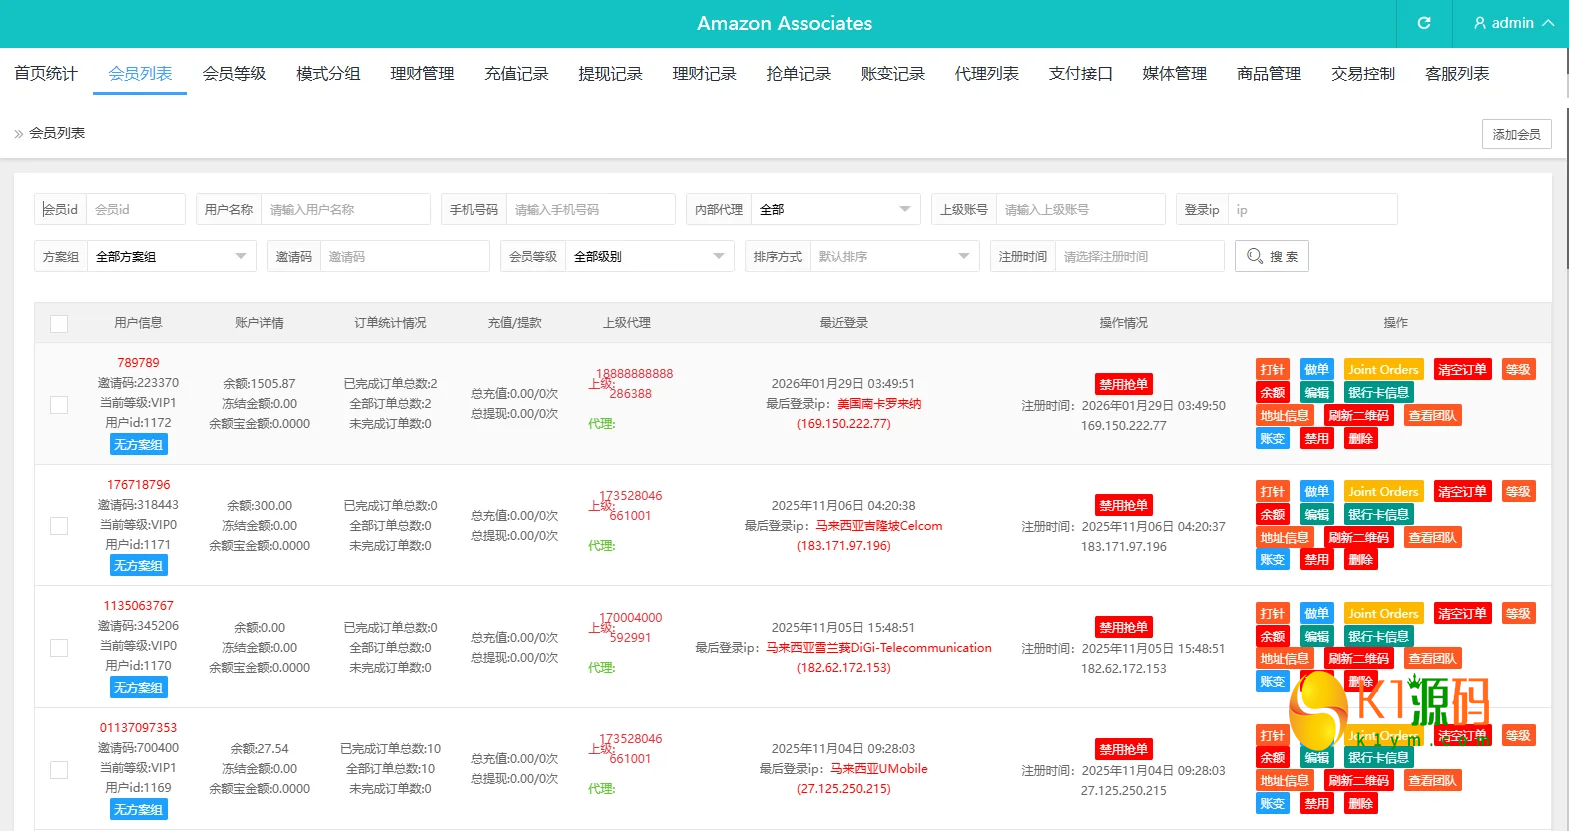
Task: Check the row for user 789789
Action: click(59, 404)
